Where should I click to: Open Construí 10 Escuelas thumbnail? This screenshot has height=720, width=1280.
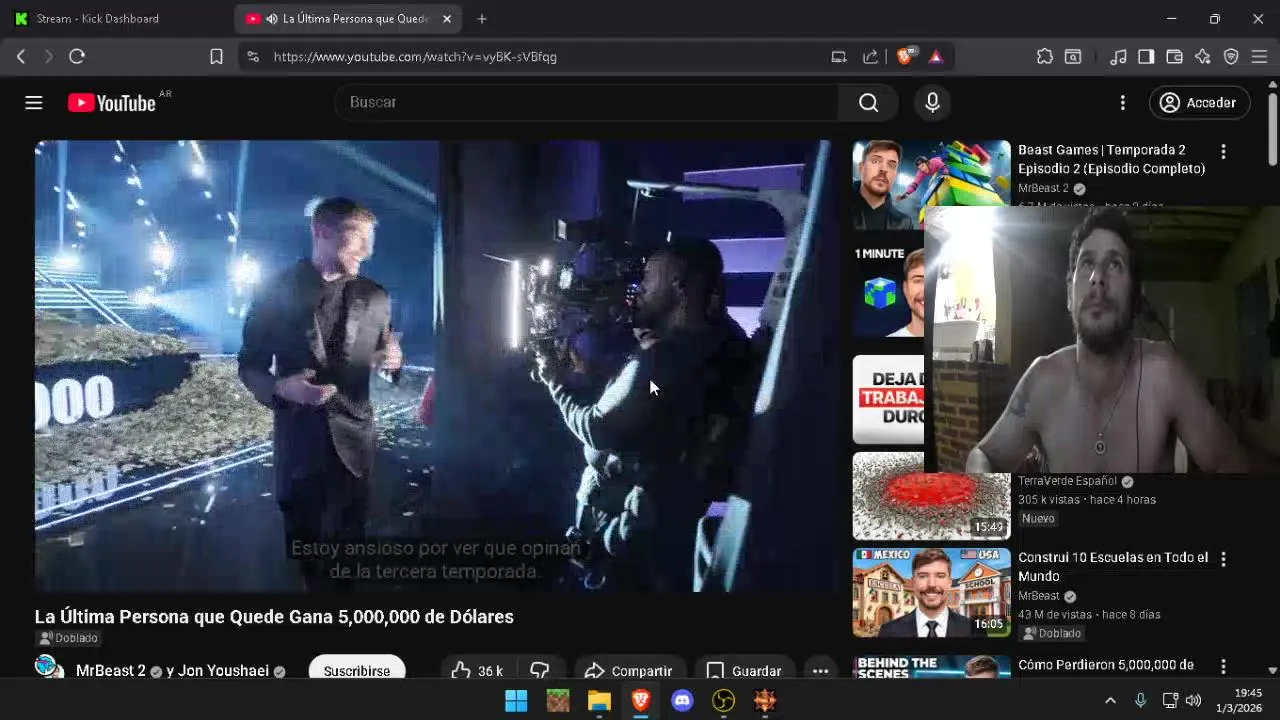click(931, 593)
